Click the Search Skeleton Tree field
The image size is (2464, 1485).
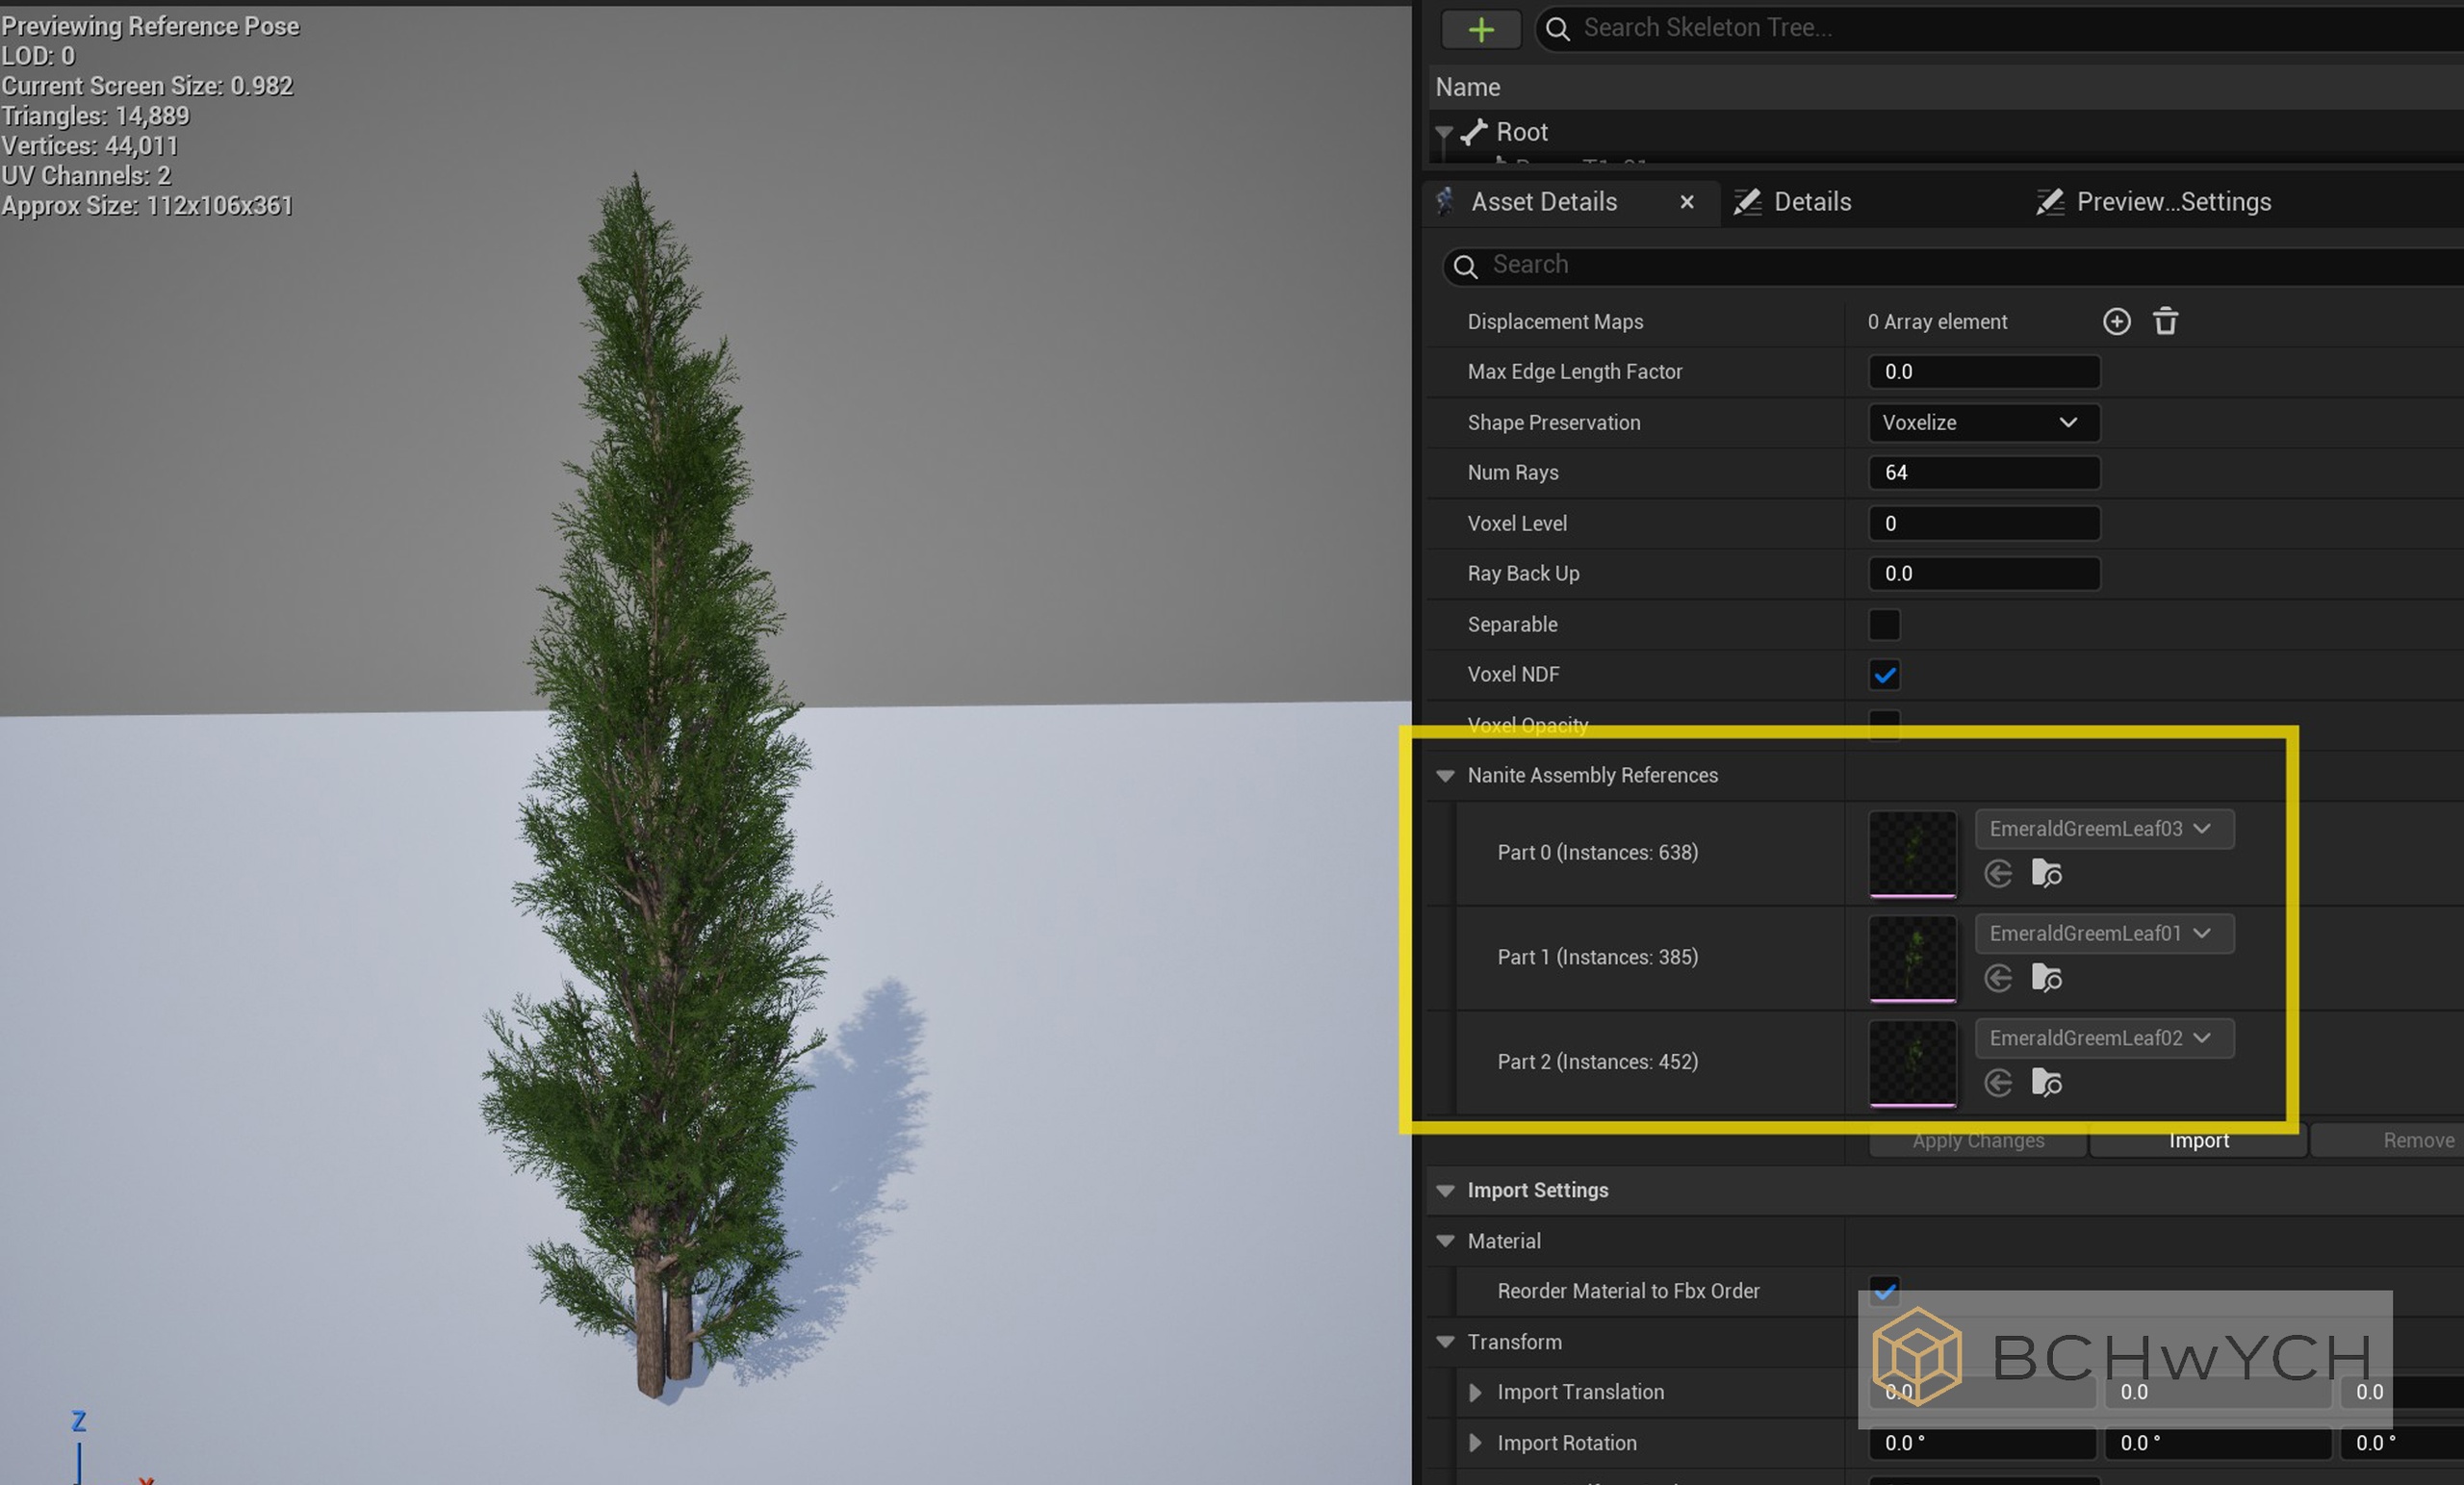pyautogui.click(x=2000, y=28)
